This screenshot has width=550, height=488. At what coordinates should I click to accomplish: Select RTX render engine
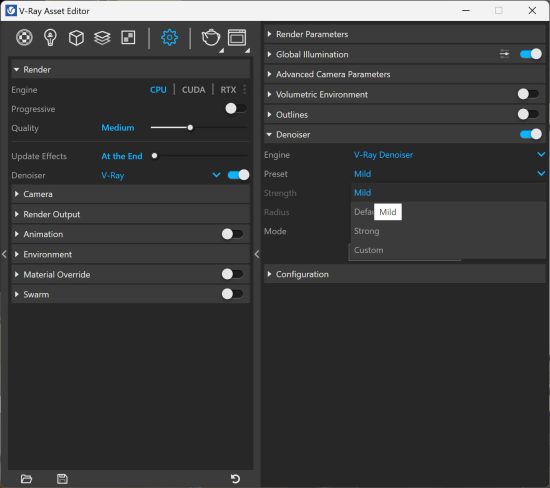228,90
